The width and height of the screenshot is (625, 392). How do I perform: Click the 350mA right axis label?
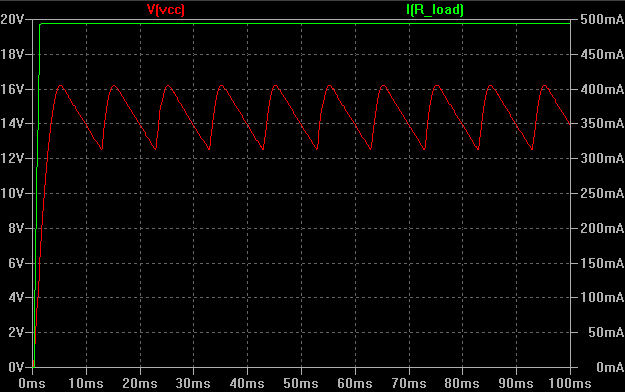click(602, 124)
